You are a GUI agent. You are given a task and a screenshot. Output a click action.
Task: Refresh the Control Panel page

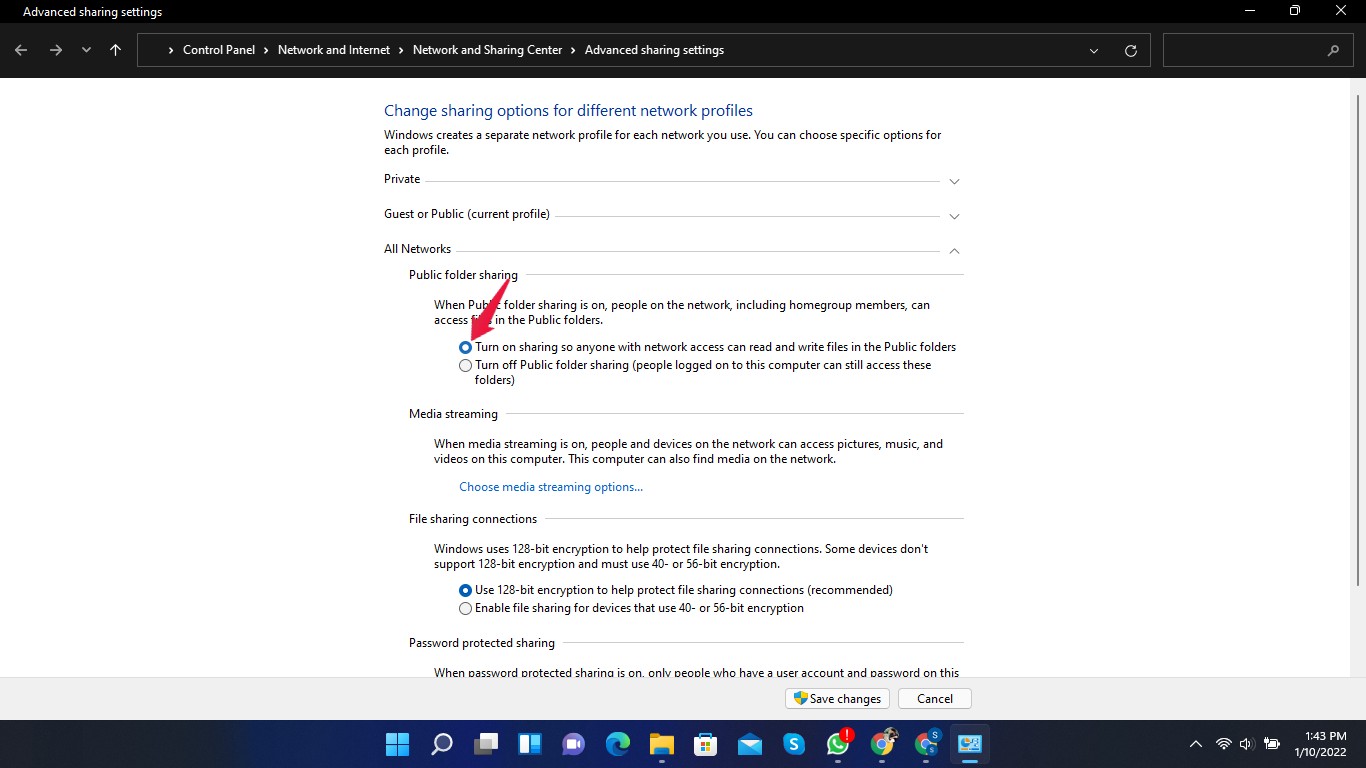click(x=1130, y=49)
